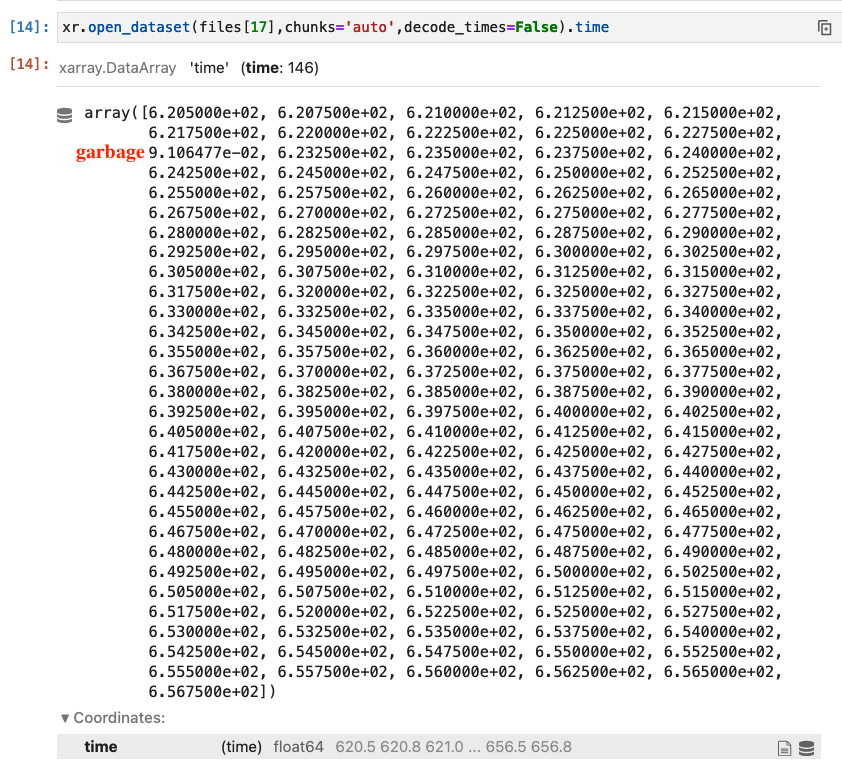This screenshot has height=770, width=842.
Task: Click the open_dataset function name in code
Action: 139,27
